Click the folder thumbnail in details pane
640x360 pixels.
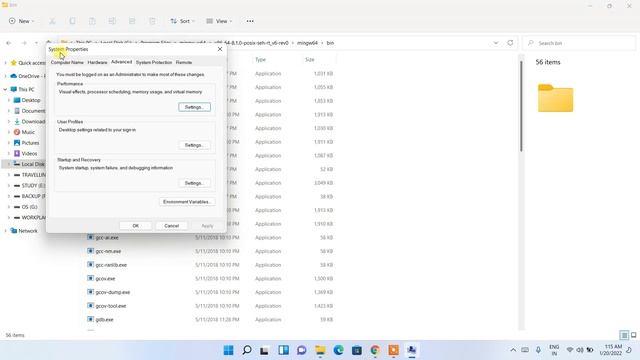point(556,98)
